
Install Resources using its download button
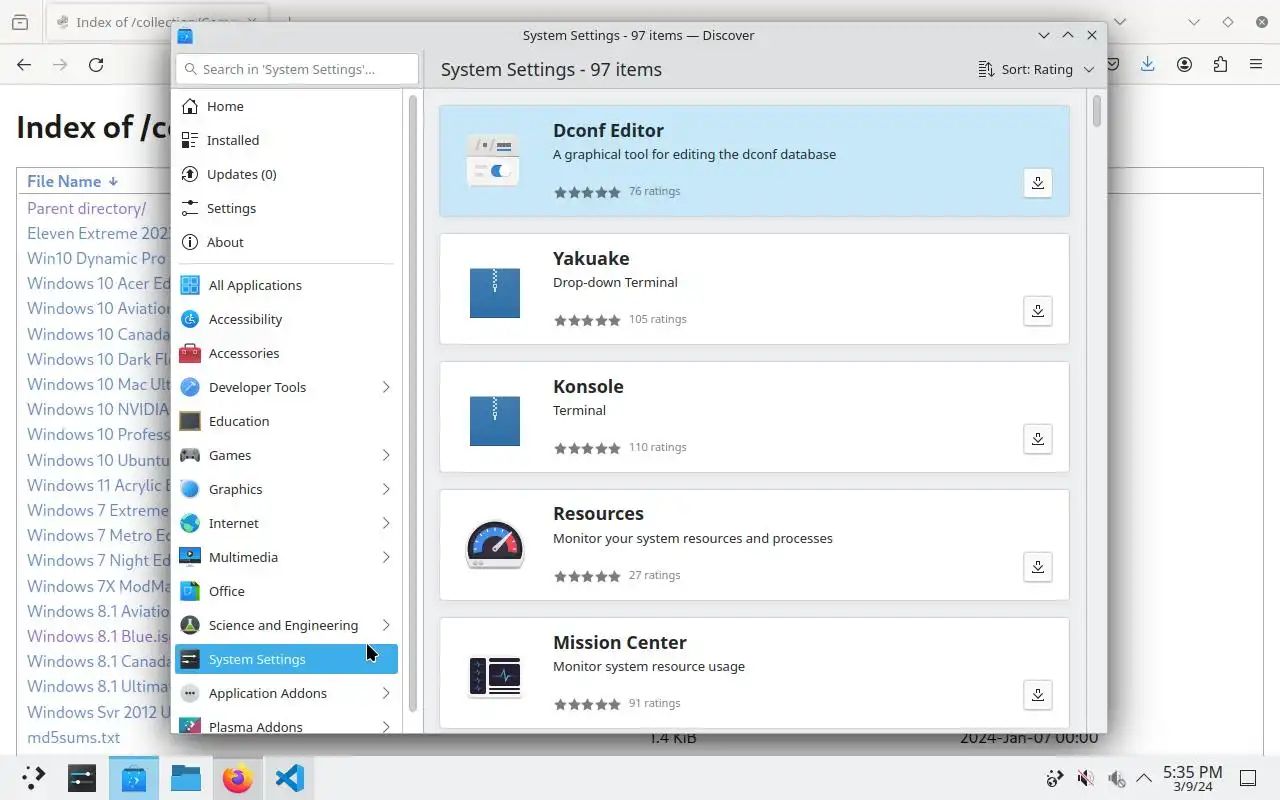click(x=1038, y=567)
